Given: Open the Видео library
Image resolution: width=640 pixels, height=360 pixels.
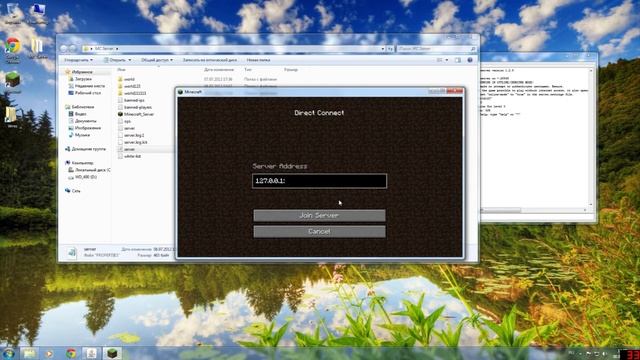Looking at the screenshot, I should 80,114.
